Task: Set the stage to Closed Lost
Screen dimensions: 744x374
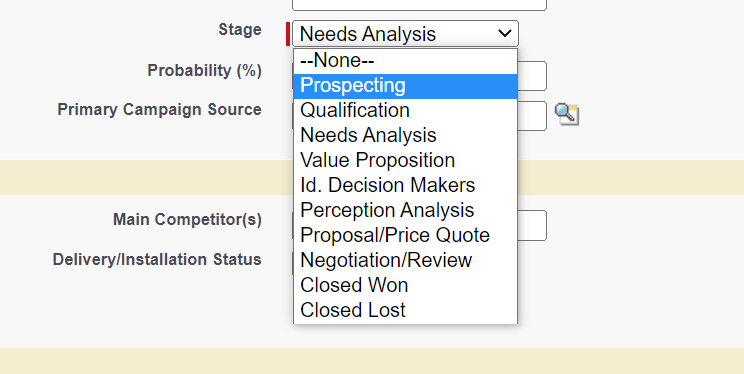Action: pyautogui.click(x=405, y=310)
